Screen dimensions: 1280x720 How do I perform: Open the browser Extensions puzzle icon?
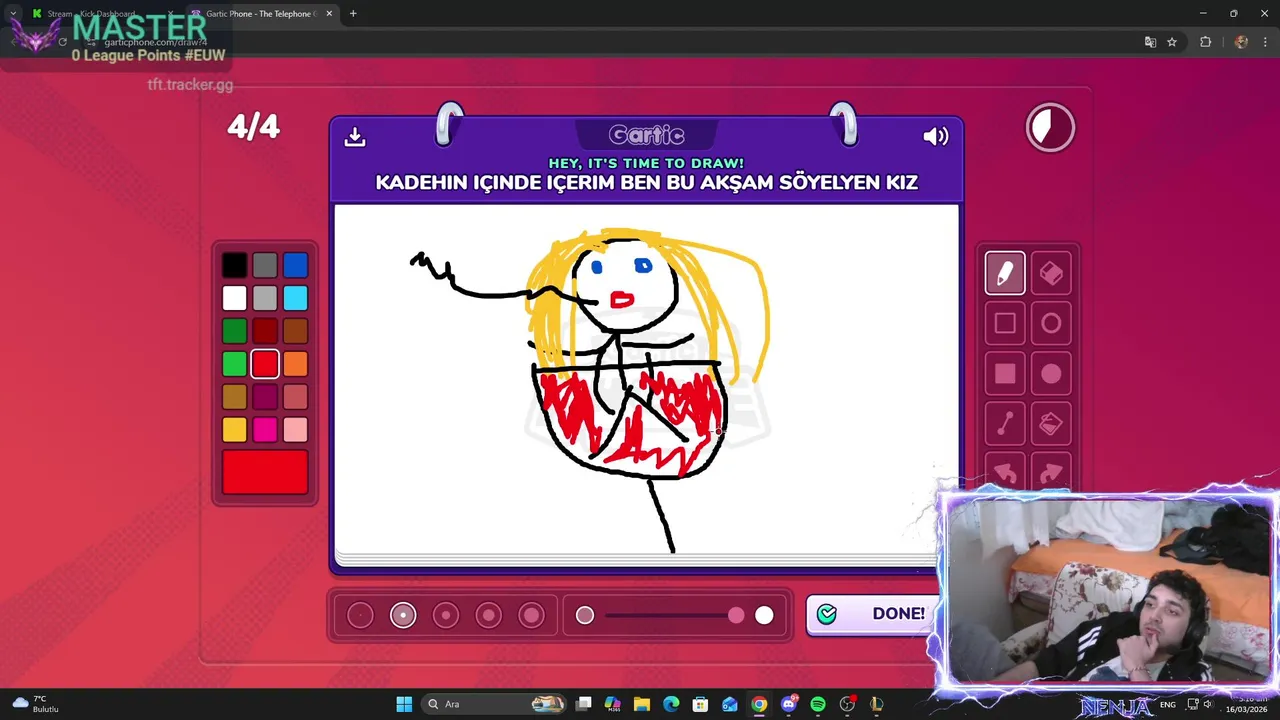coord(1205,42)
